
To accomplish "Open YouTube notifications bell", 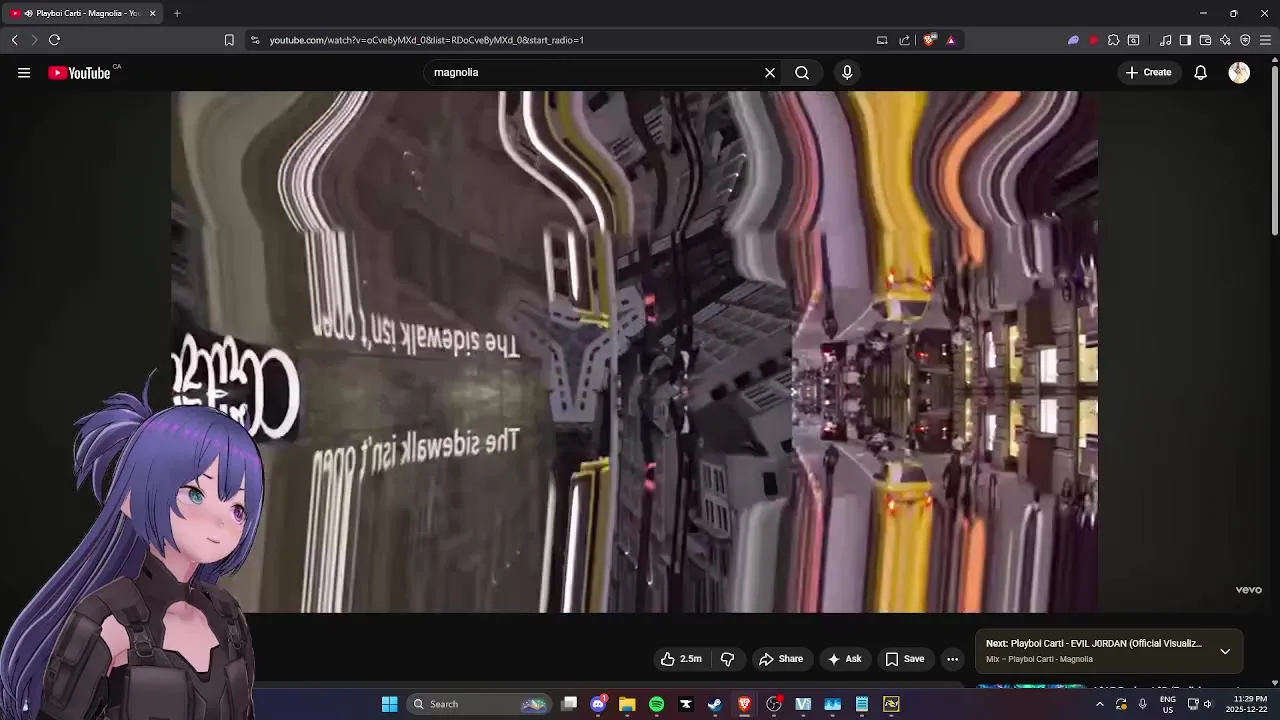I will pos(1201,73).
